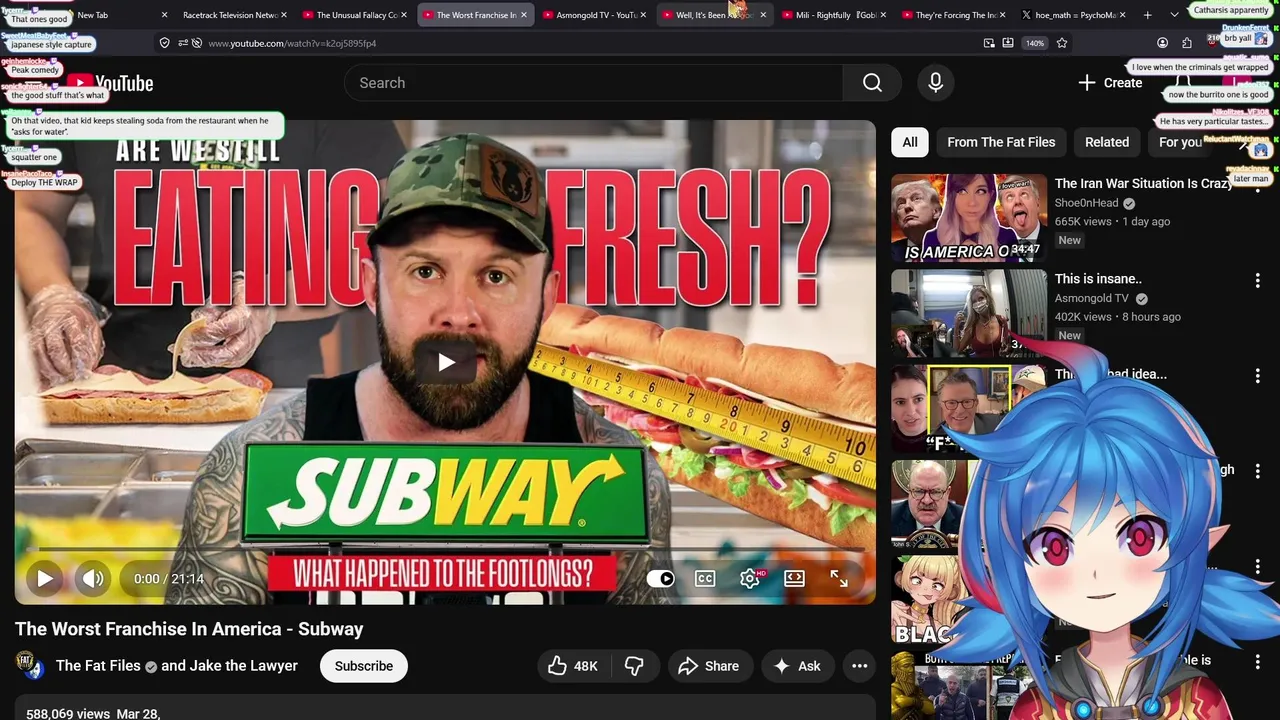Click the Ask button
Screen dimensions: 1280x720
[x=797, y=666]
